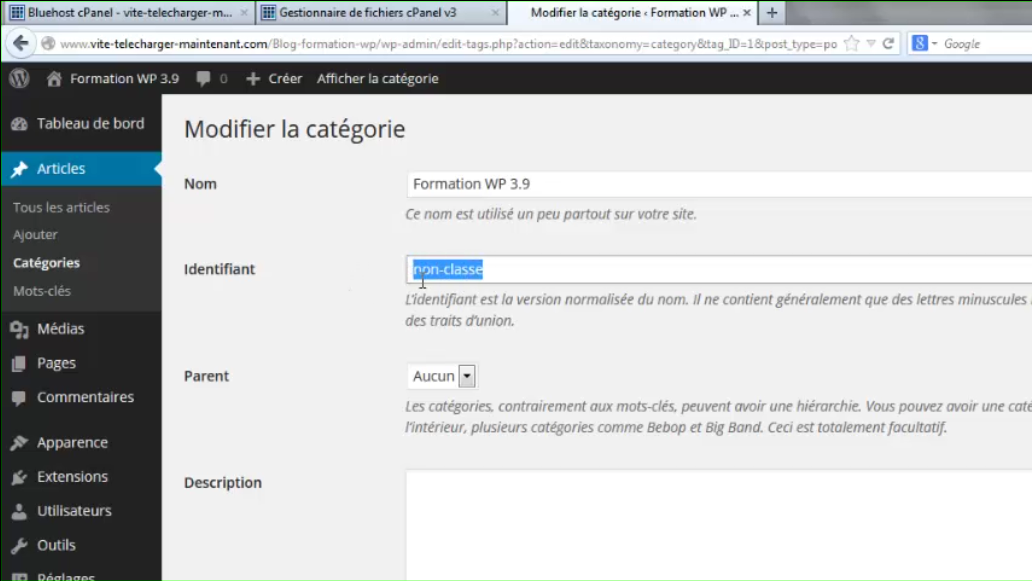Click the Articles pushpin icon
This screenshot has height=581, width=1032.
coord(19,169)
